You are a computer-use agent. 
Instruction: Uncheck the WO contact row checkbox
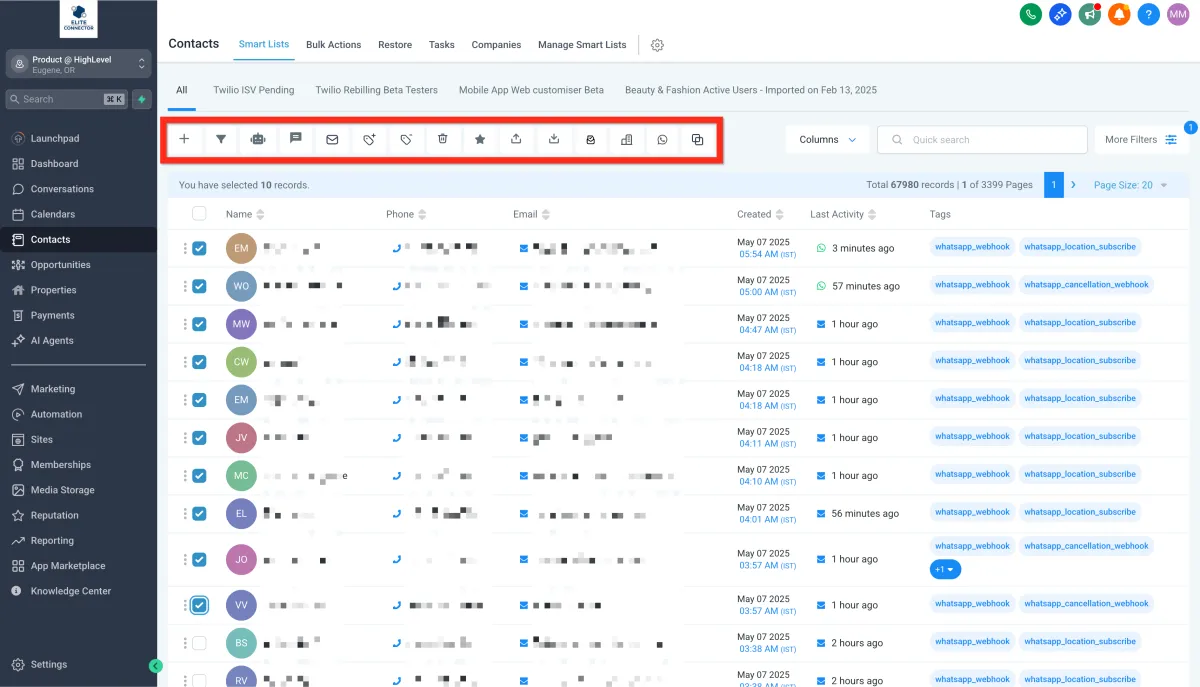click(x=199, y=286)
